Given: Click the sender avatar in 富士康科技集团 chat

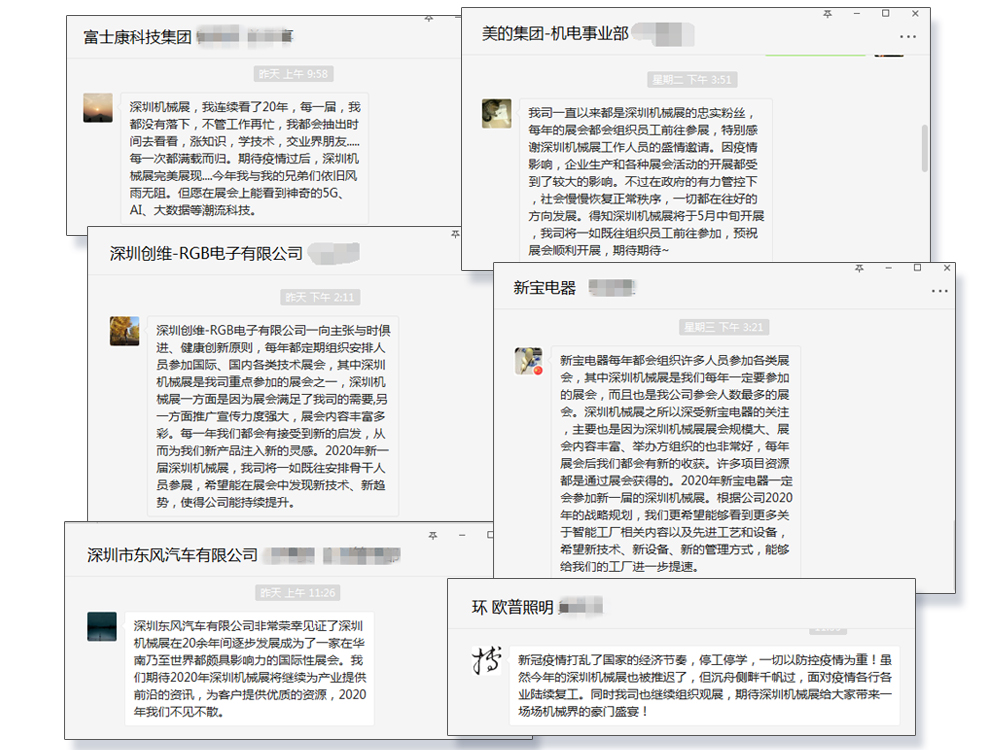Looking at the screenshot, I should coord(97,109).
